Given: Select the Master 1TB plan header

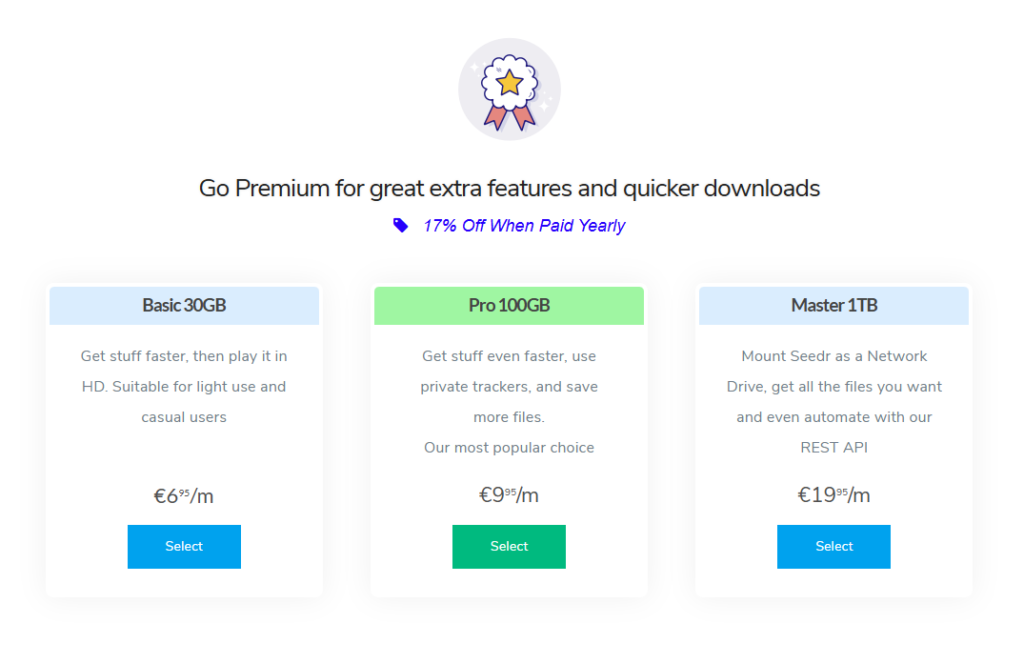Looking at the screenshot, I should 834,305.
